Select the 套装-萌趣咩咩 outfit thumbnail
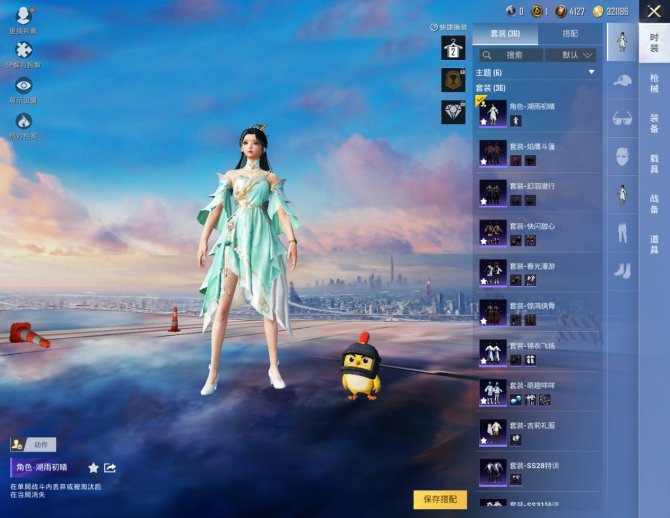This screenshot has width=670, height=518. tap(493, 392)
